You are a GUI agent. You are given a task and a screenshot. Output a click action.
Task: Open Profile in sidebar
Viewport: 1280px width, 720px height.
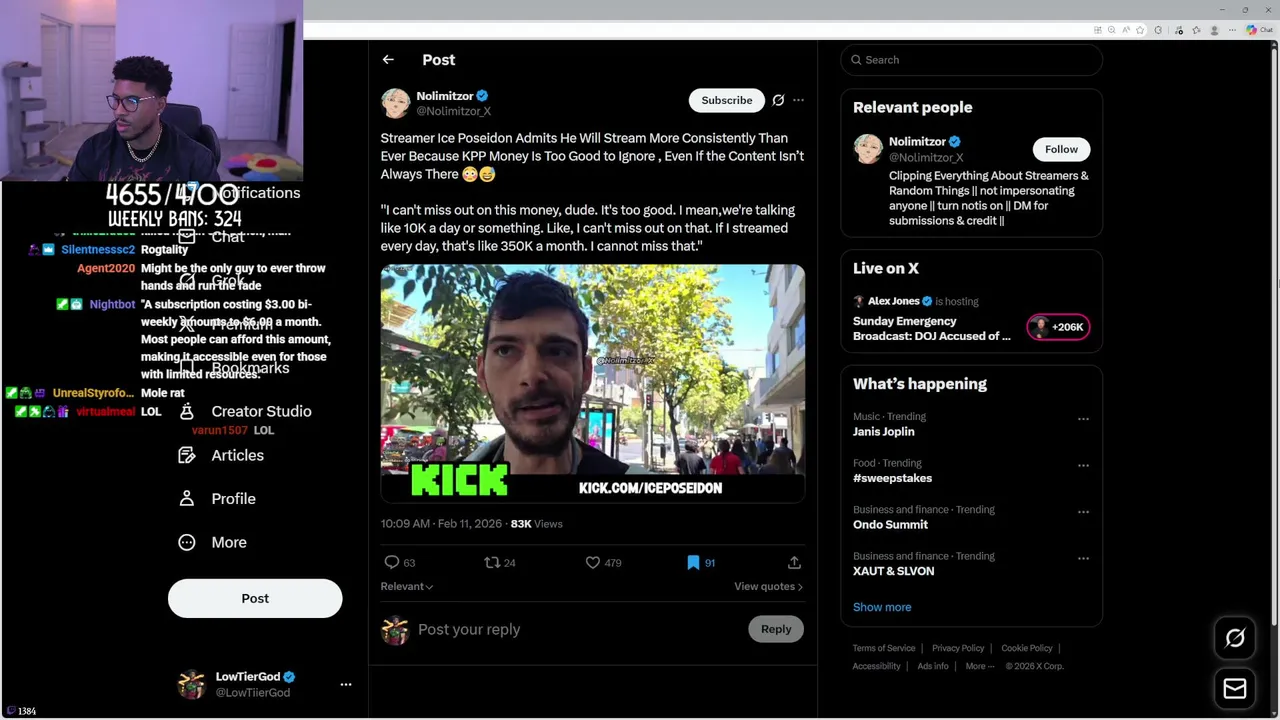pos(217,498)
